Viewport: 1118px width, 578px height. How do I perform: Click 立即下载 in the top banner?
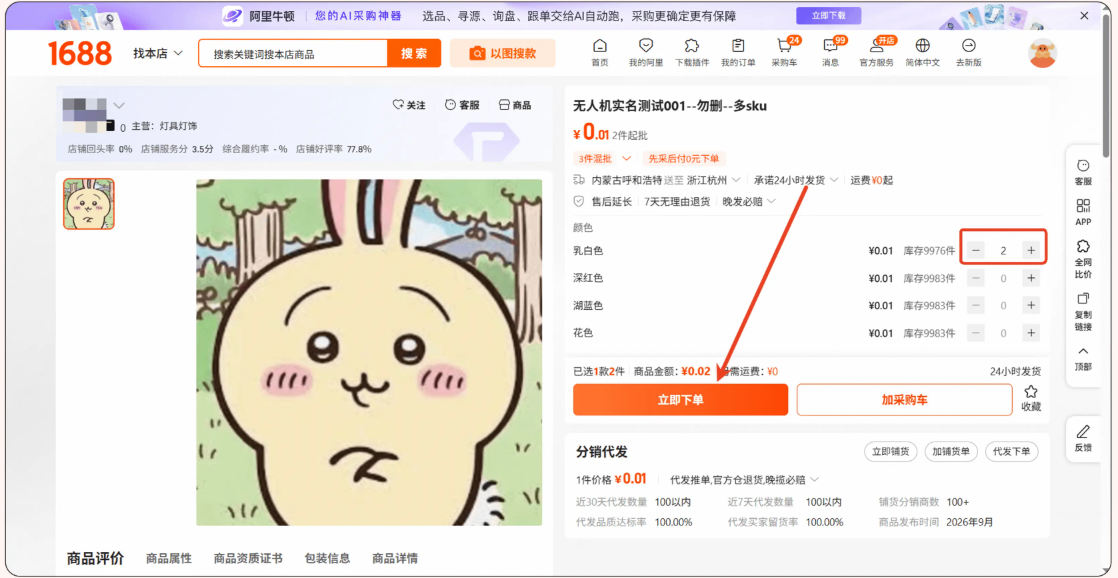tap(829, 16)
